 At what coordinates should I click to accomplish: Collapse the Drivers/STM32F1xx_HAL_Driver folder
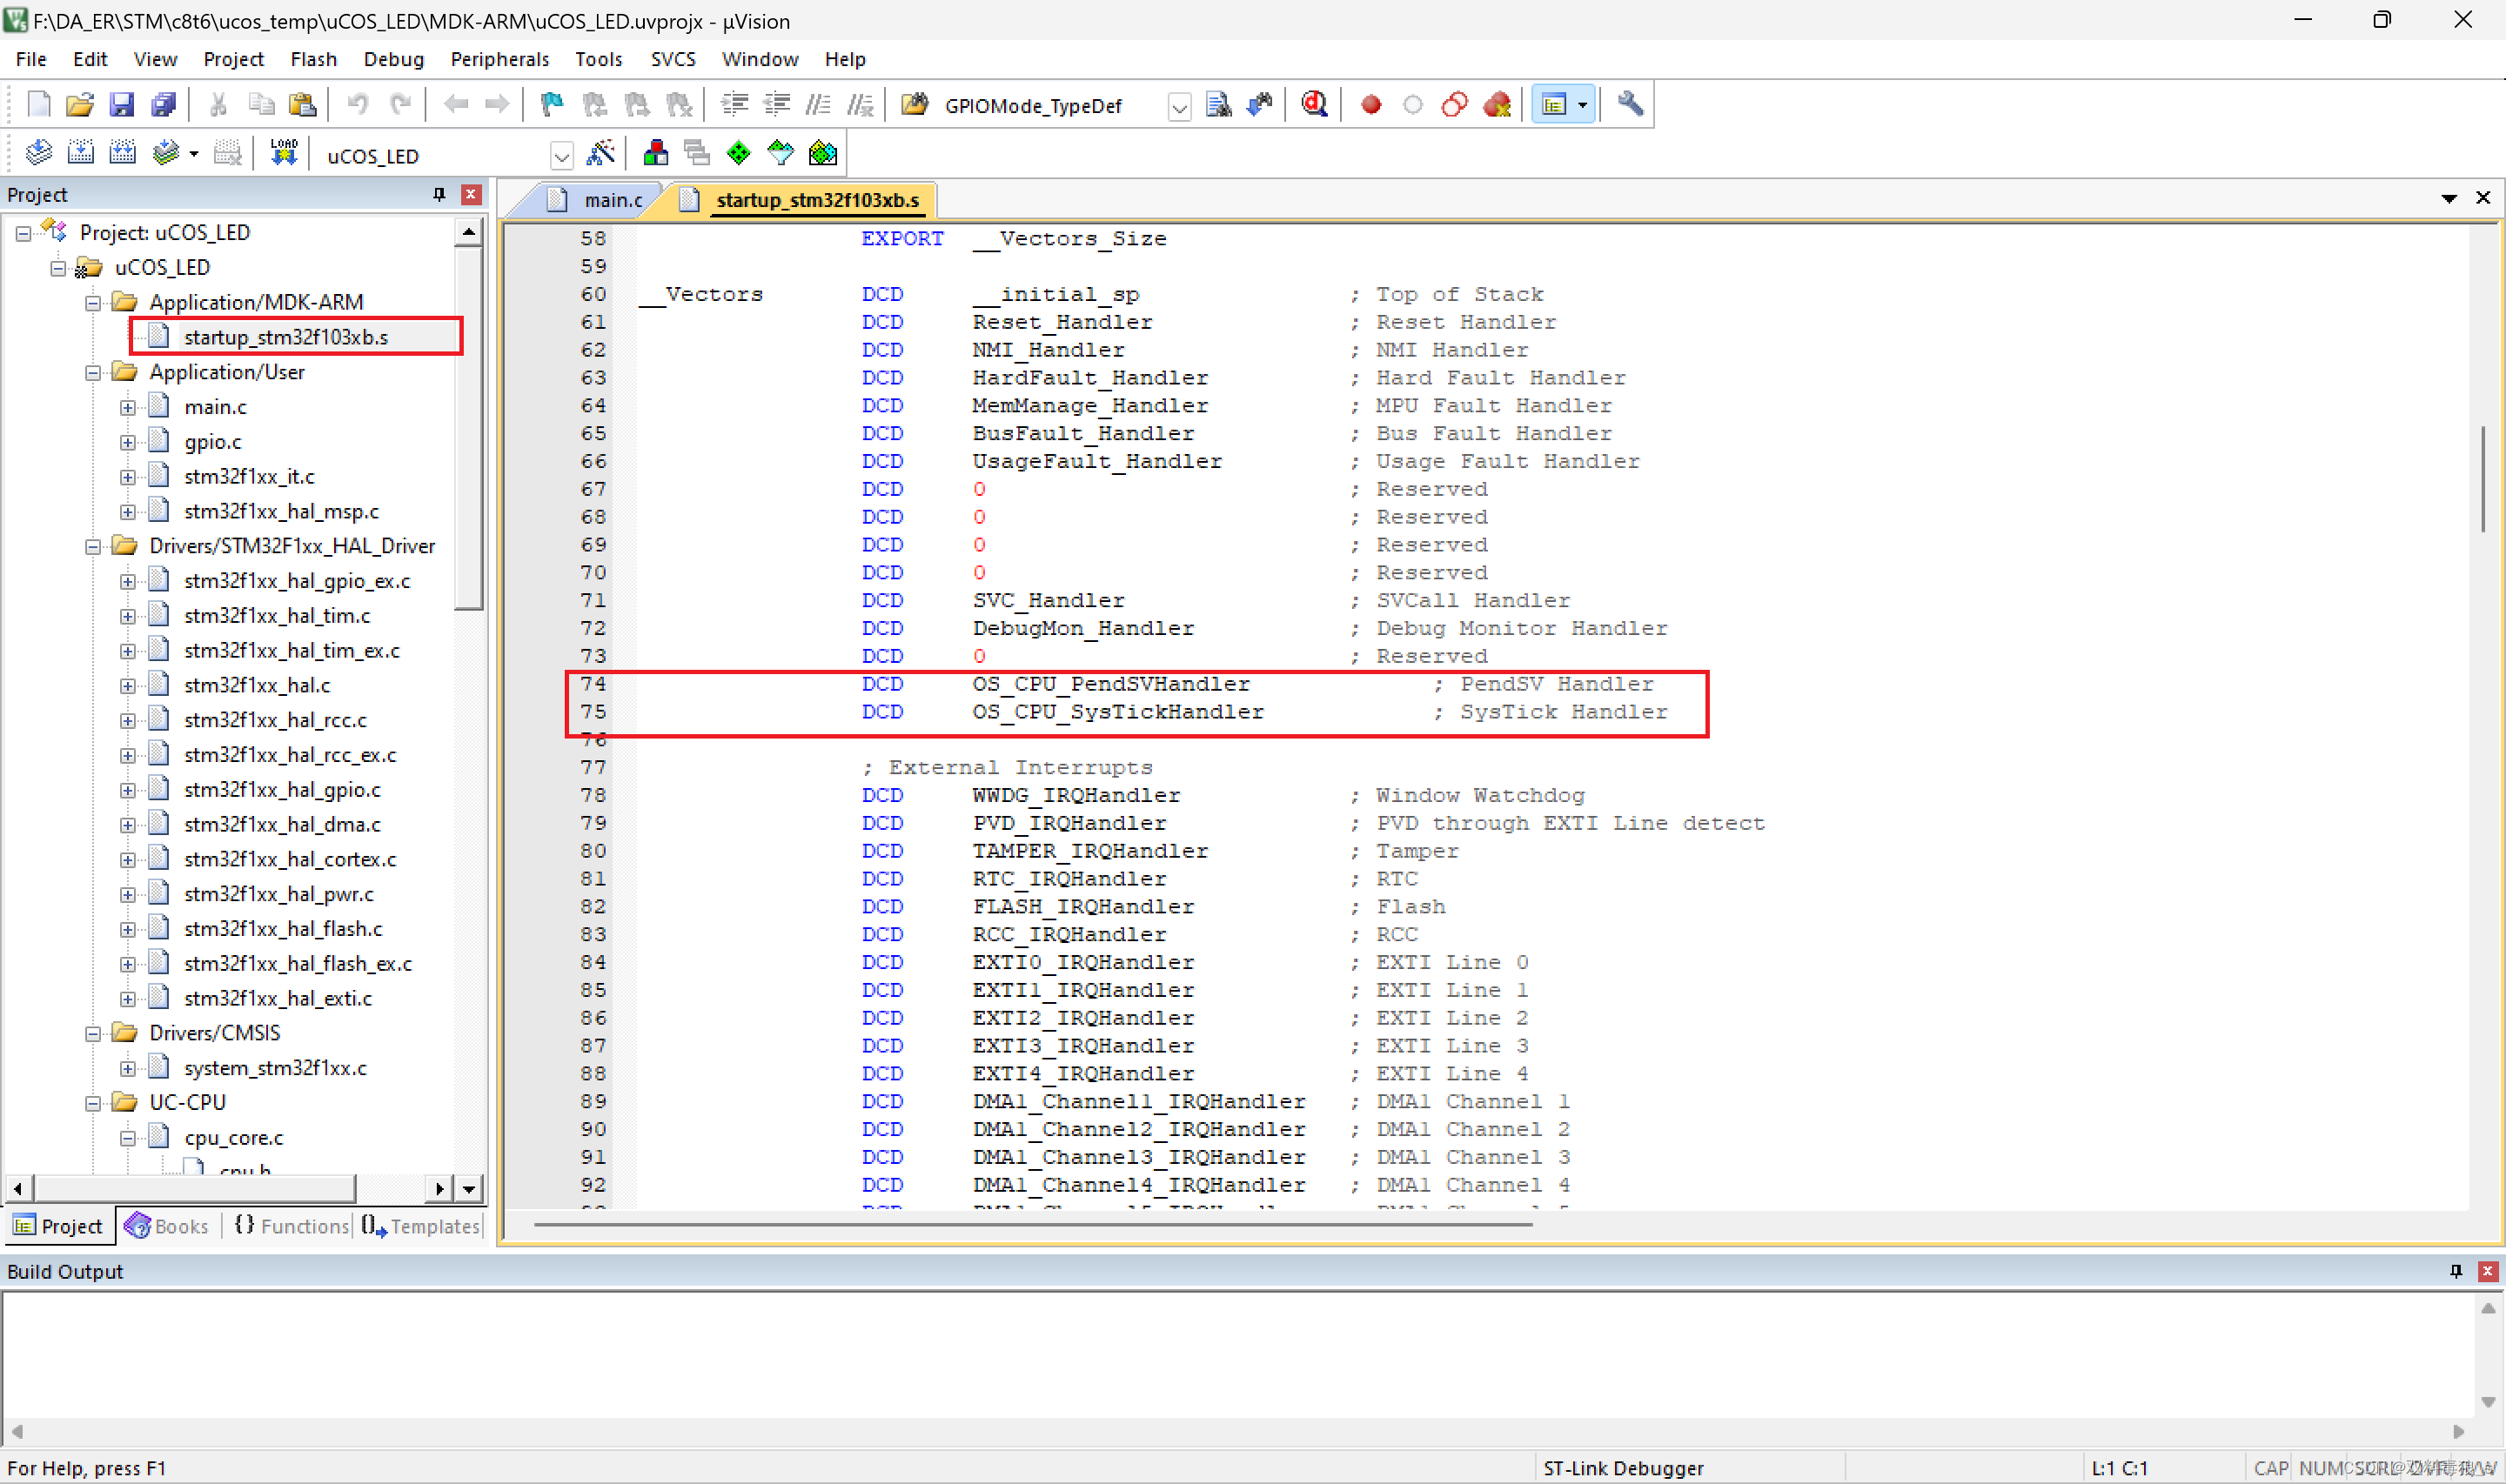click(x=93, y=546)
